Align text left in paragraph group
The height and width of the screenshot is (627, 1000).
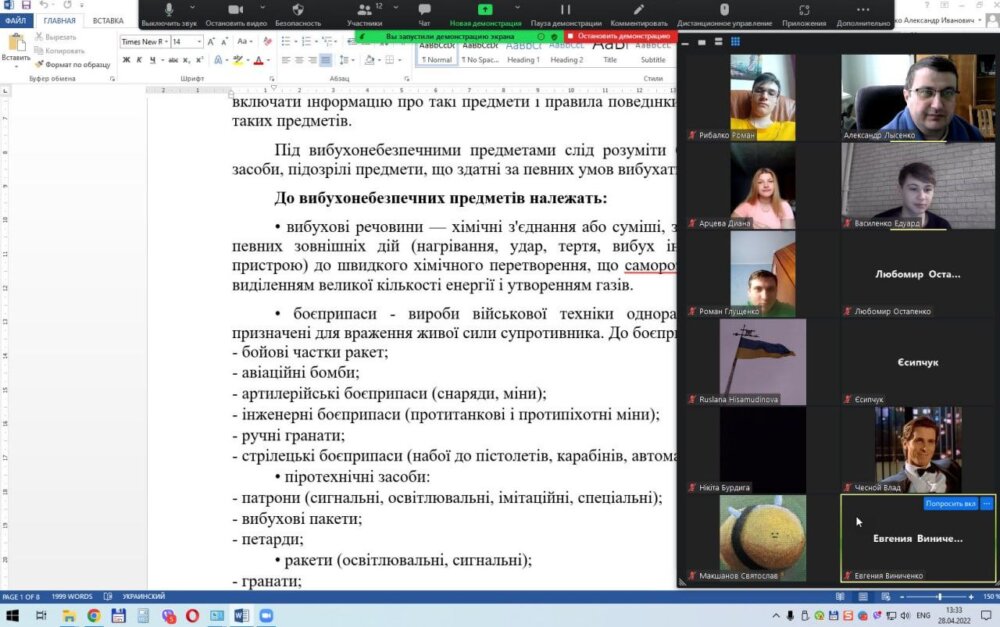(x=286, y=60)
